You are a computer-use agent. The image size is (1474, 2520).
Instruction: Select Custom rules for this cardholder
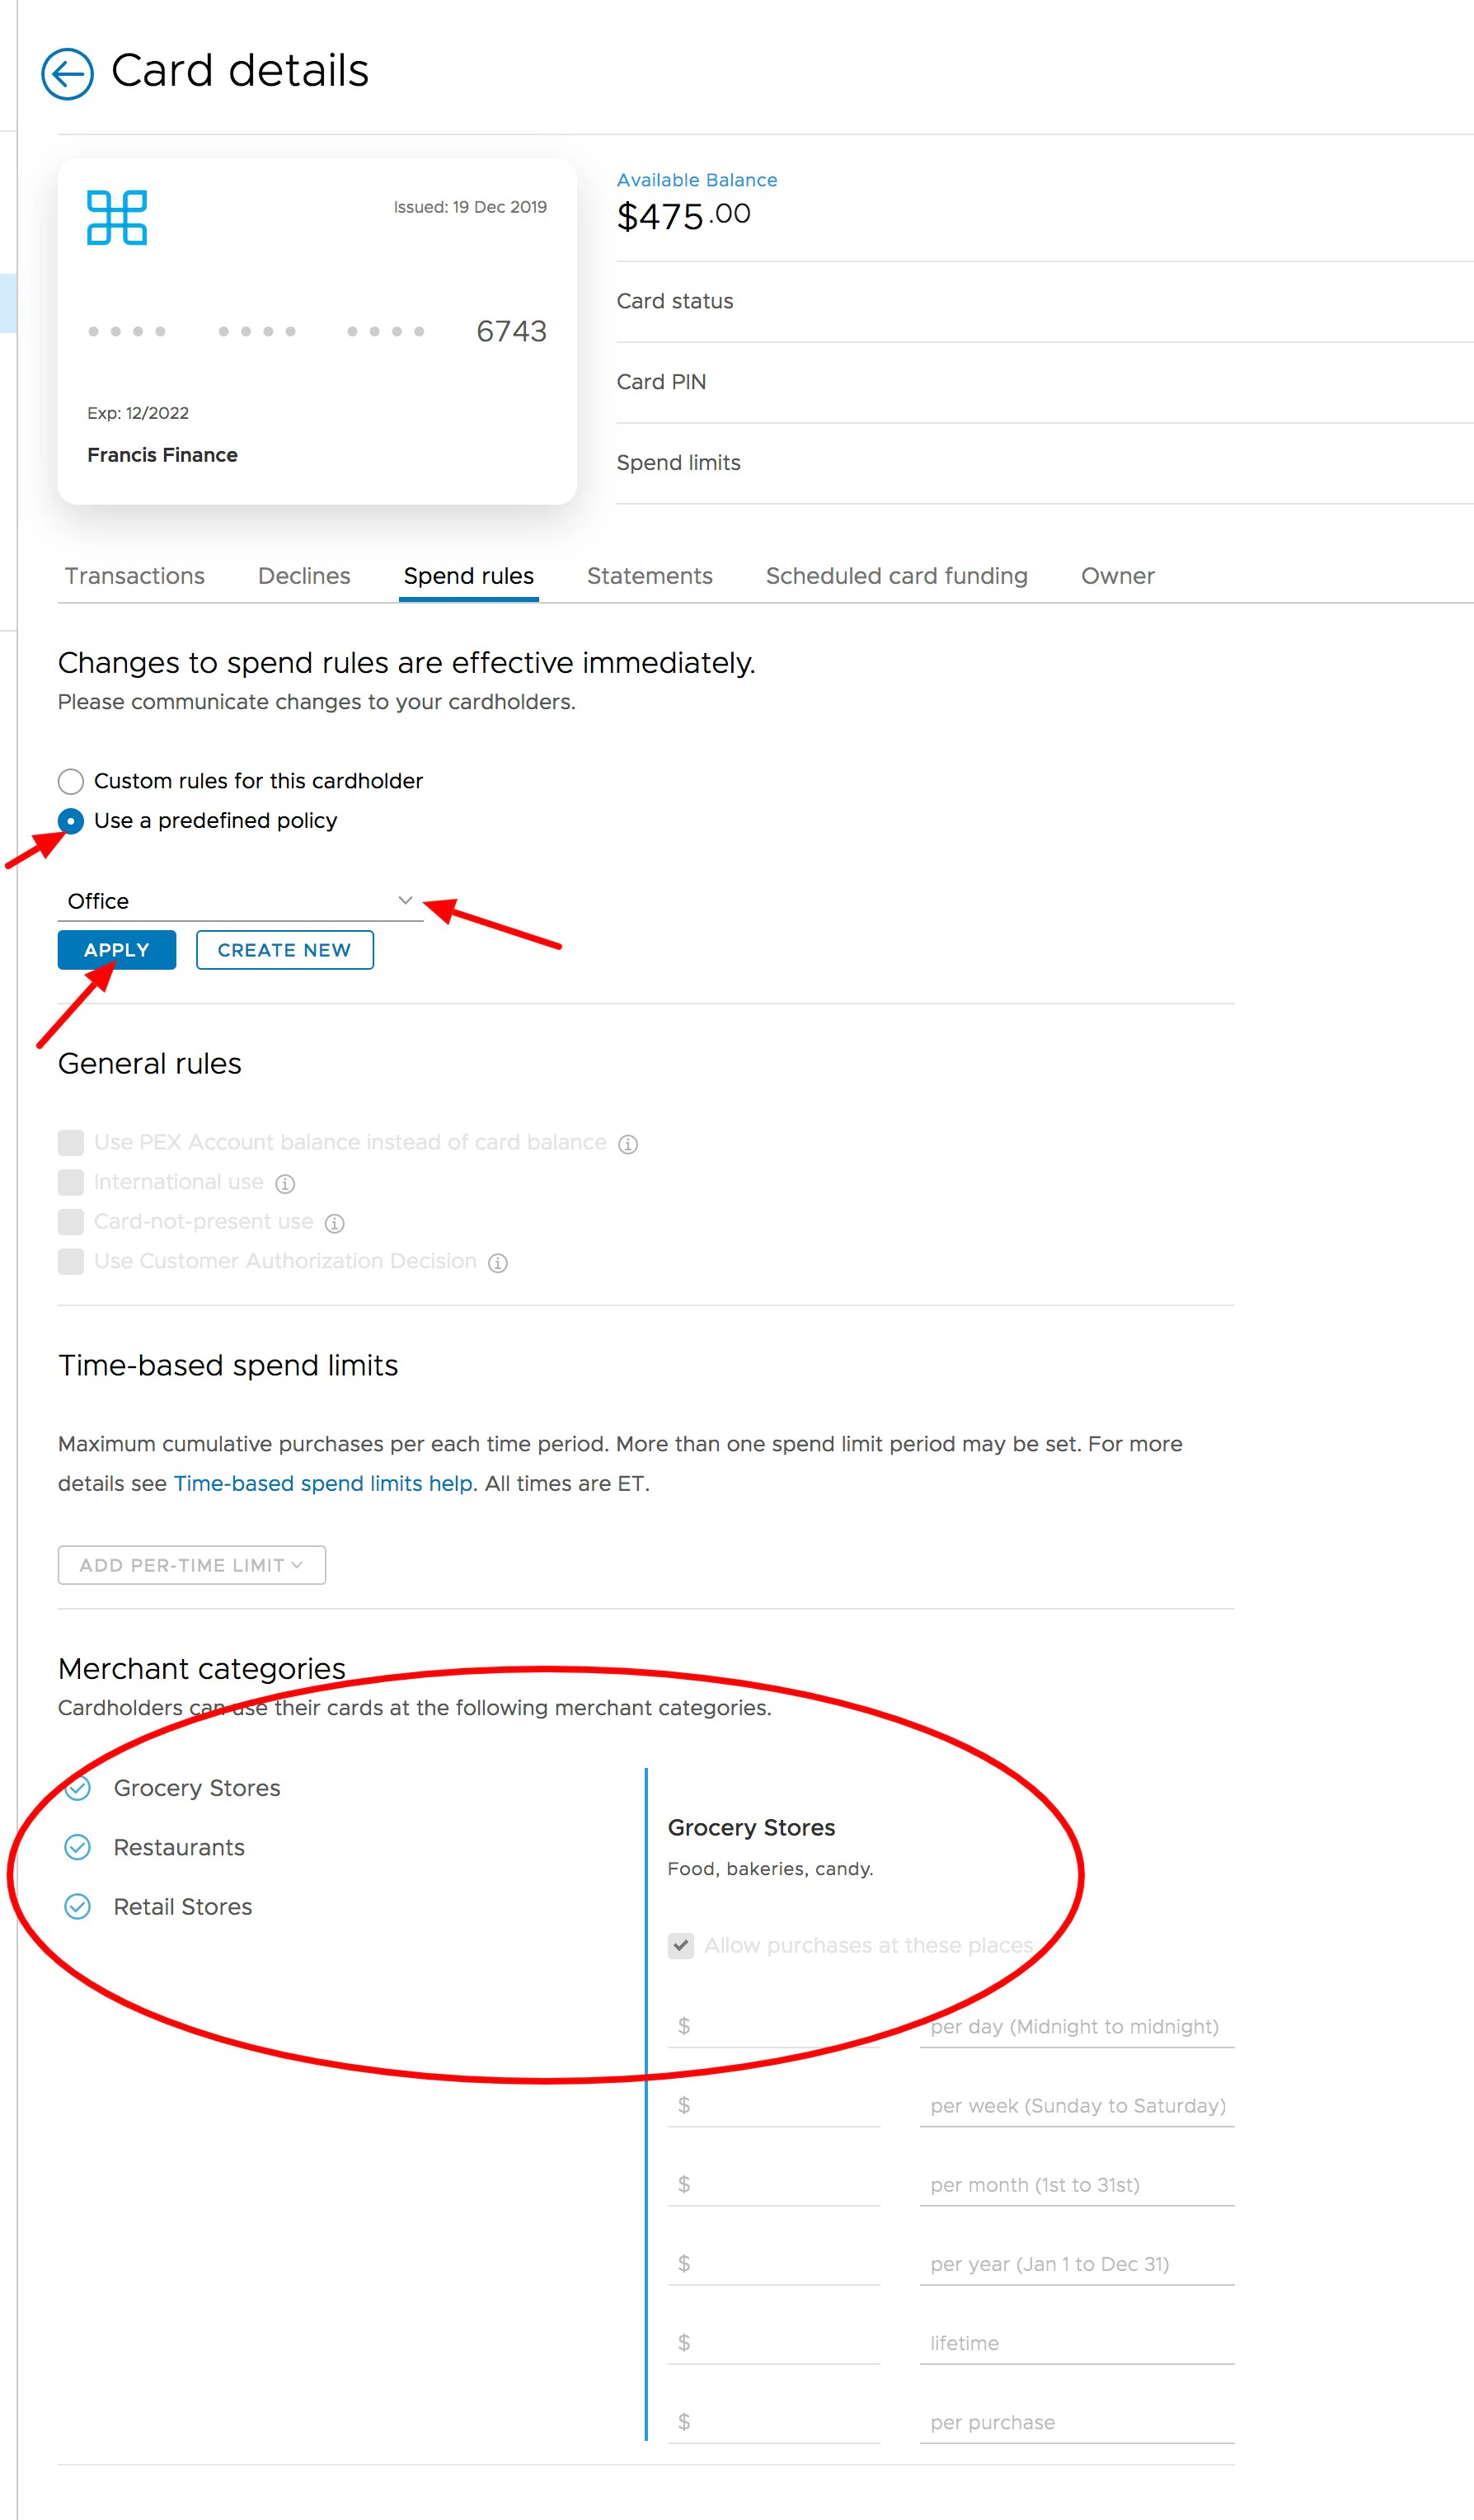click(70, 781)
